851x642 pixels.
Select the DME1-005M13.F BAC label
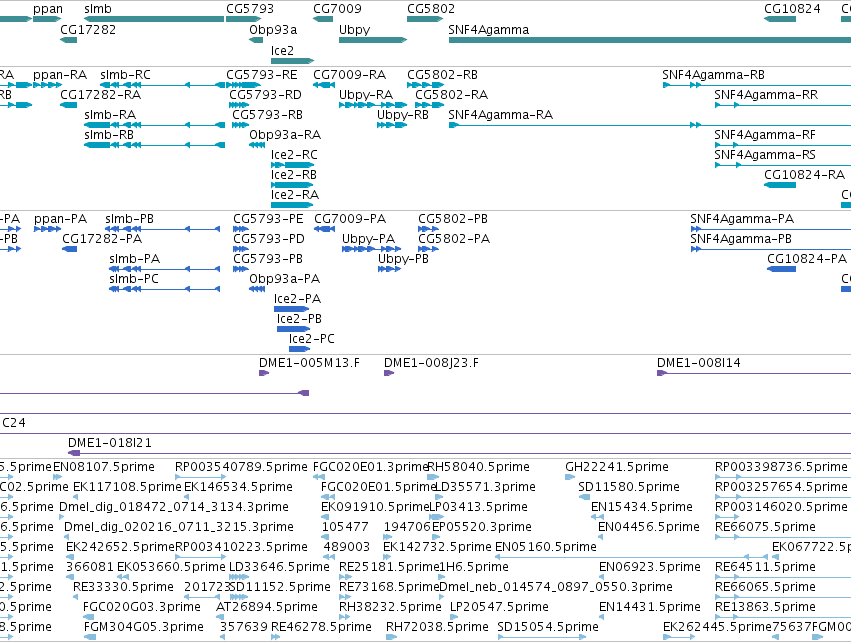[309, 363]
